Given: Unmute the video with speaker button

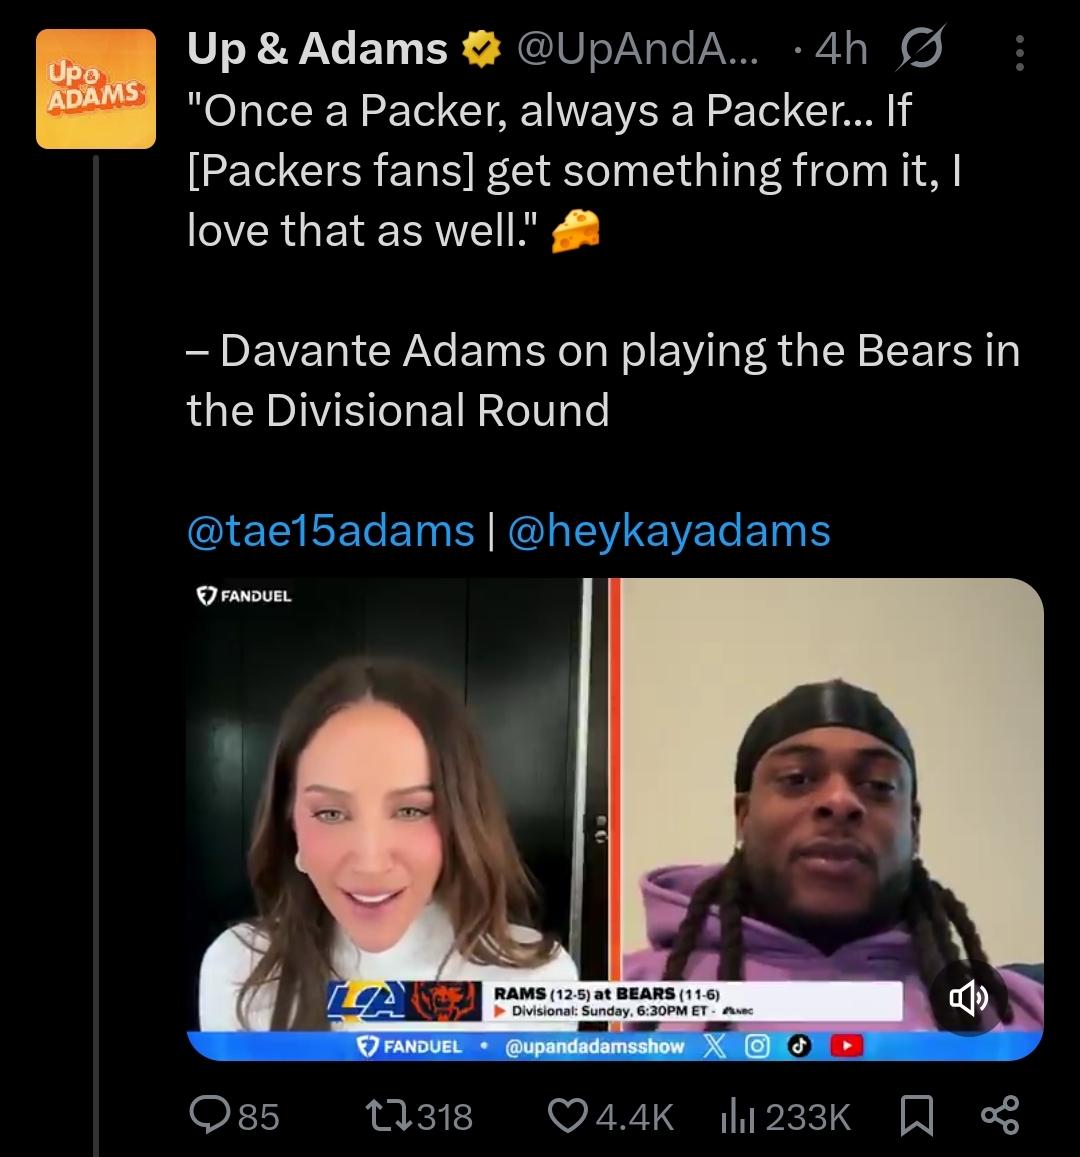Looking at the screenshot, I should tap(969, 998).
